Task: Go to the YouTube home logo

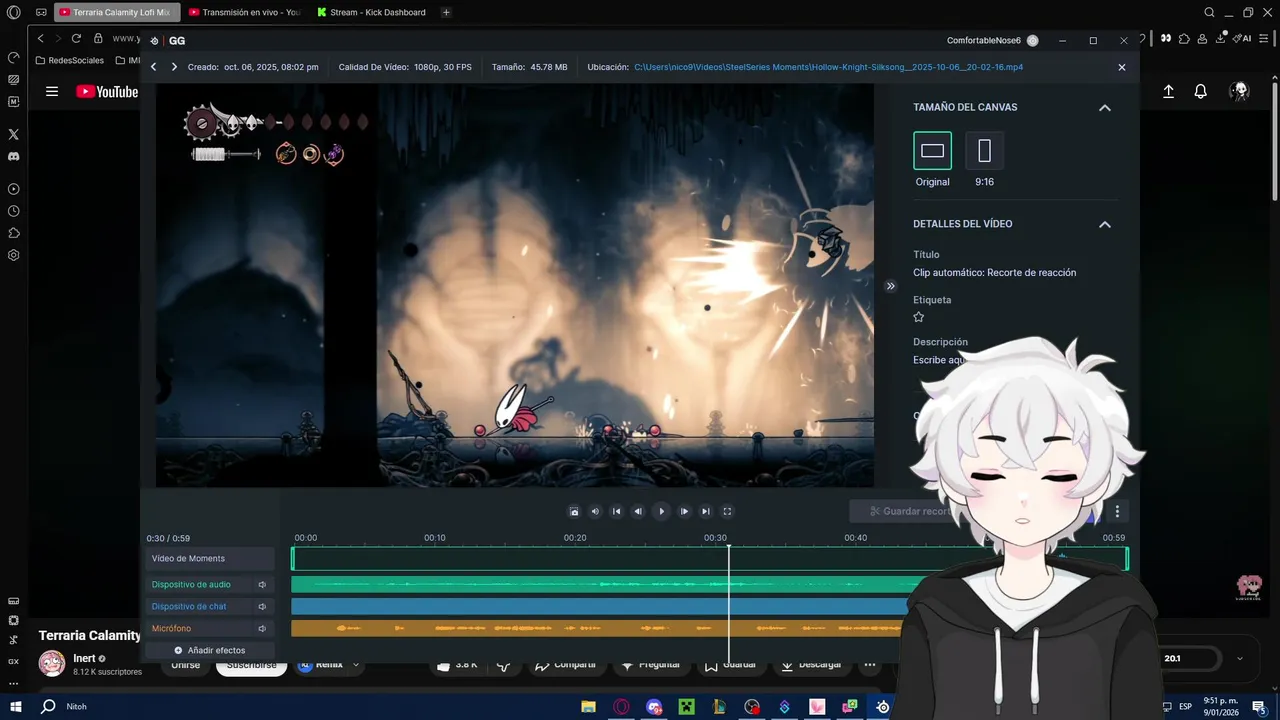Action: [107, 92]
